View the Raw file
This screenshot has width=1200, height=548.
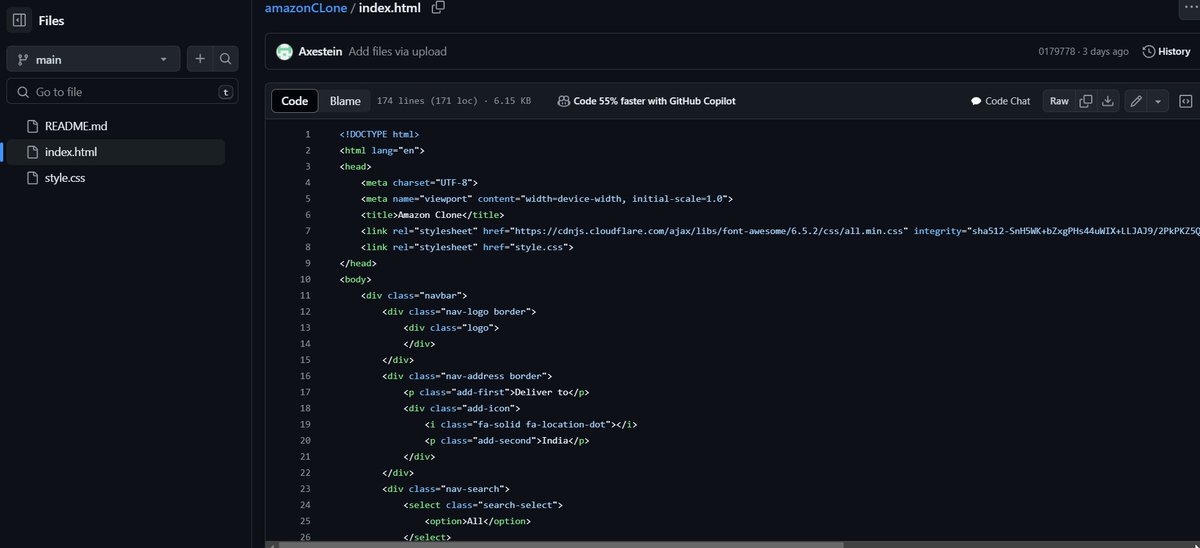click(x=1059, y=101)
